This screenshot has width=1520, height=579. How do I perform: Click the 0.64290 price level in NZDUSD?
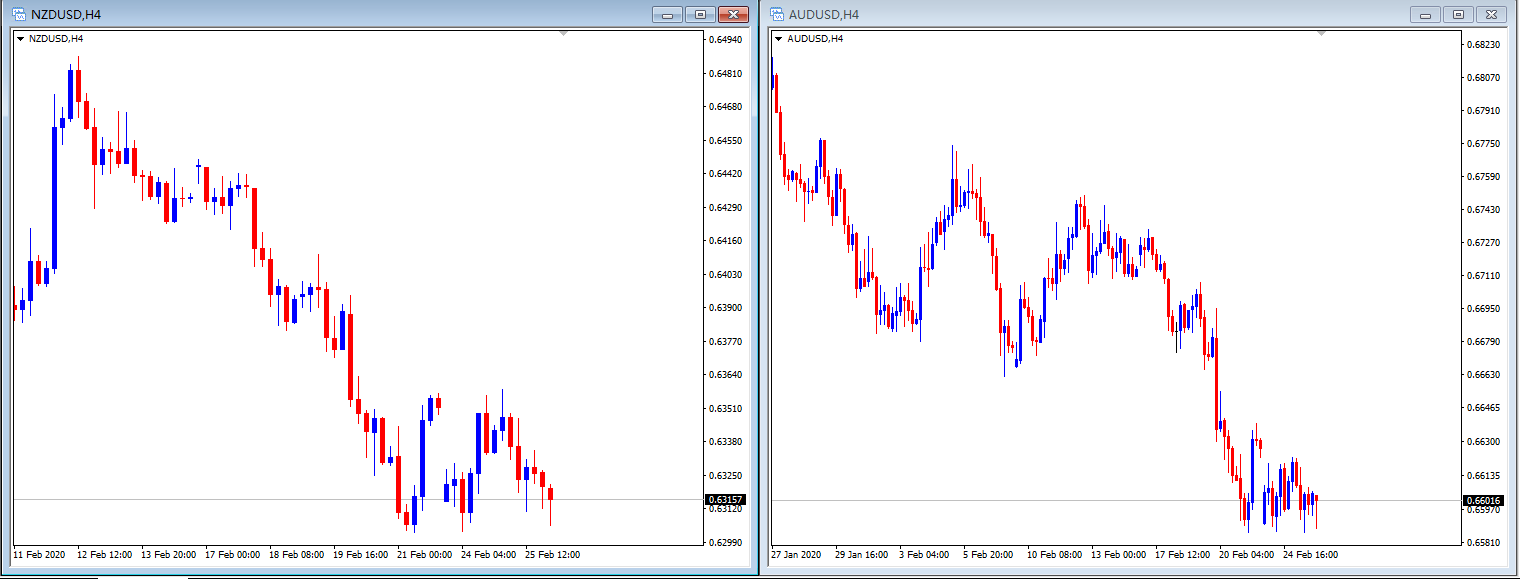point(725,208)
